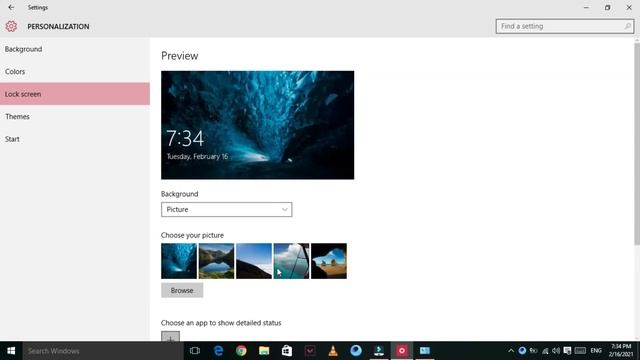Click the 'Background' label above the dropdown
This screenshot has height=360, width=640.
(x=180, y=194)
